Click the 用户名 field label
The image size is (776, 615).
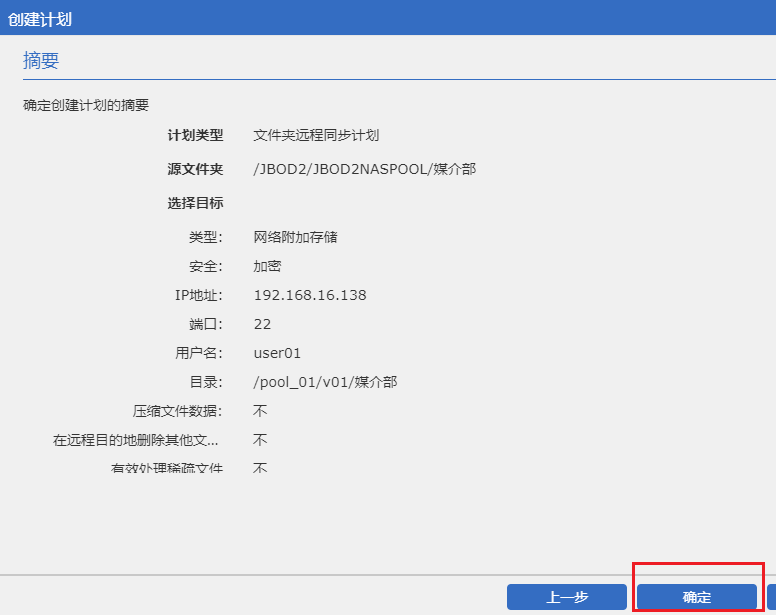pyautogui.click(x=198, y=353)
